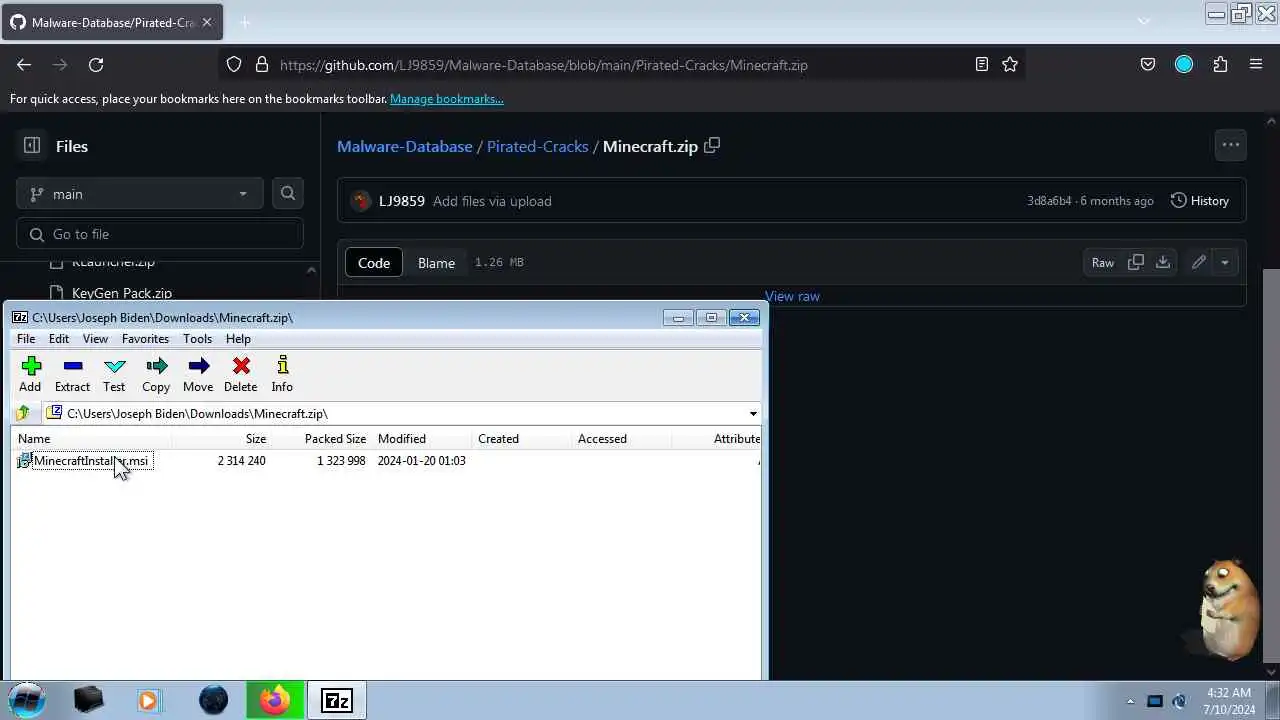Open Firefox extensions puzzle icon
Screen dimensions: 1280x720
click(x=1220, y=65)
